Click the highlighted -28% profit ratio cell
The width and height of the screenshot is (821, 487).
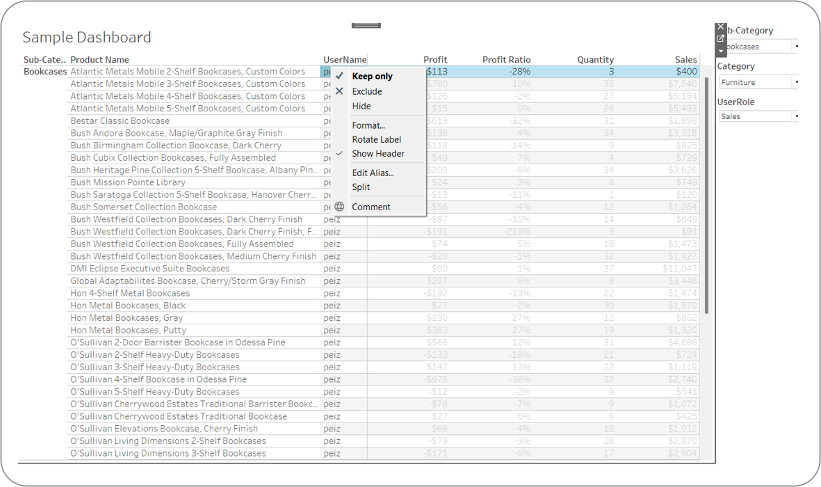point(519,72)
